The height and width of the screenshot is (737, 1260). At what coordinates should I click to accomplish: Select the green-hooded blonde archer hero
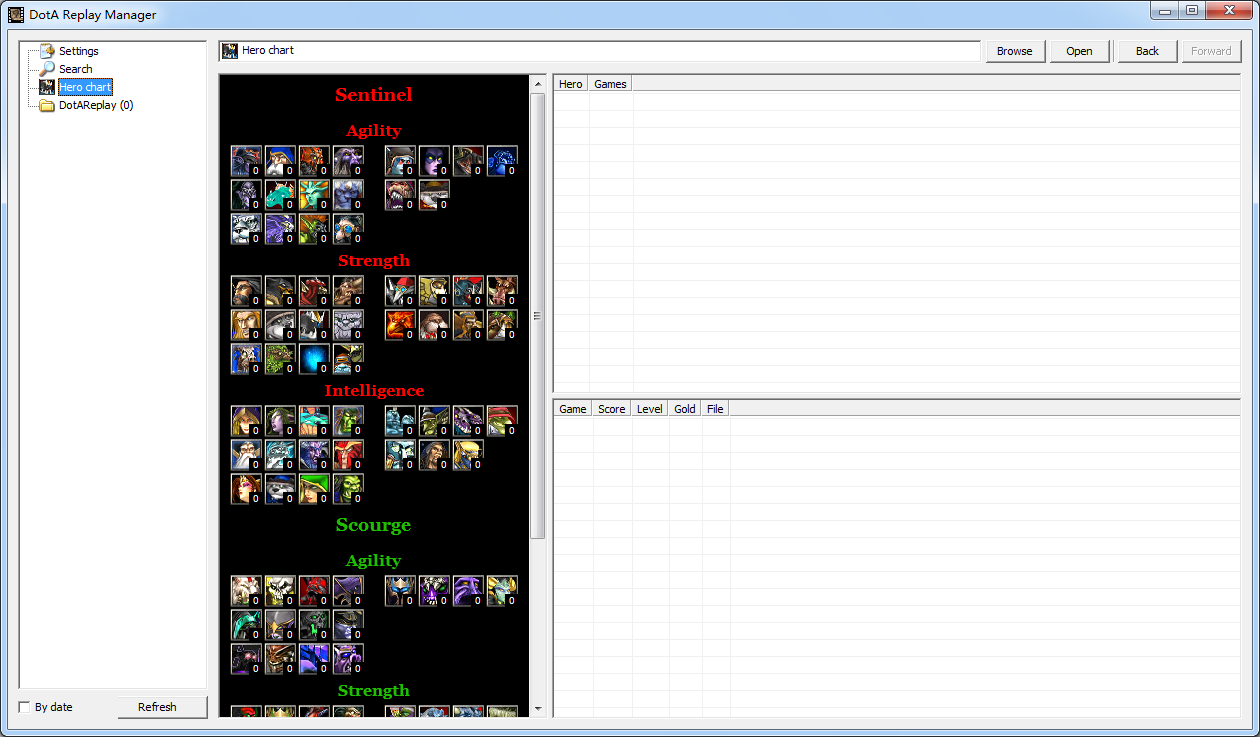coord(315,490)
